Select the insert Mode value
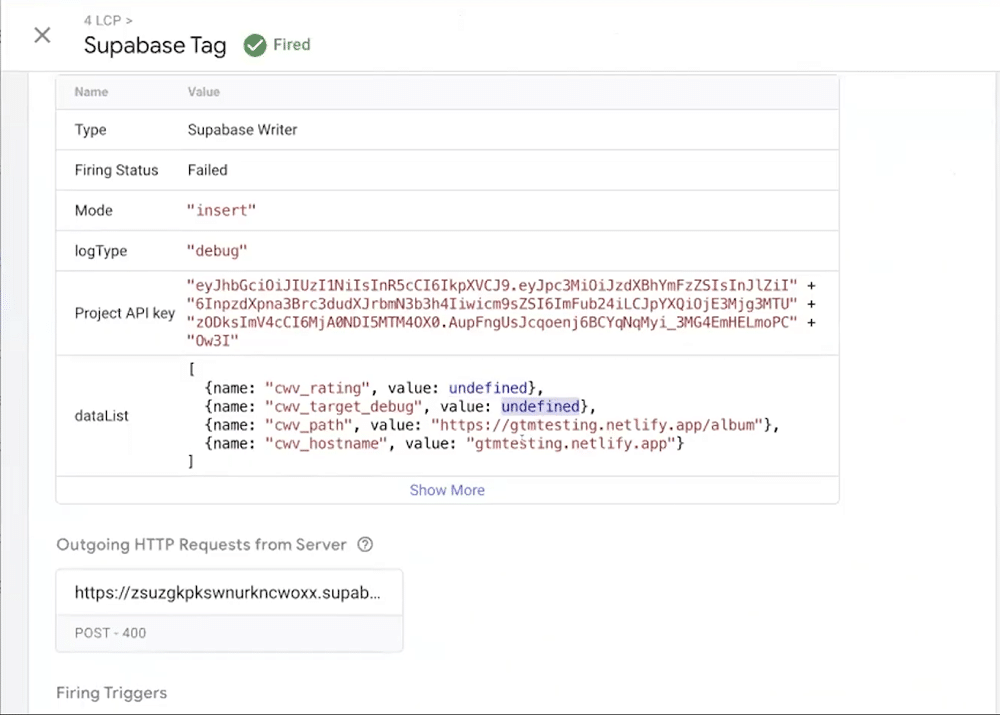This screenshot has height=715, width=1000. [221, 210]
